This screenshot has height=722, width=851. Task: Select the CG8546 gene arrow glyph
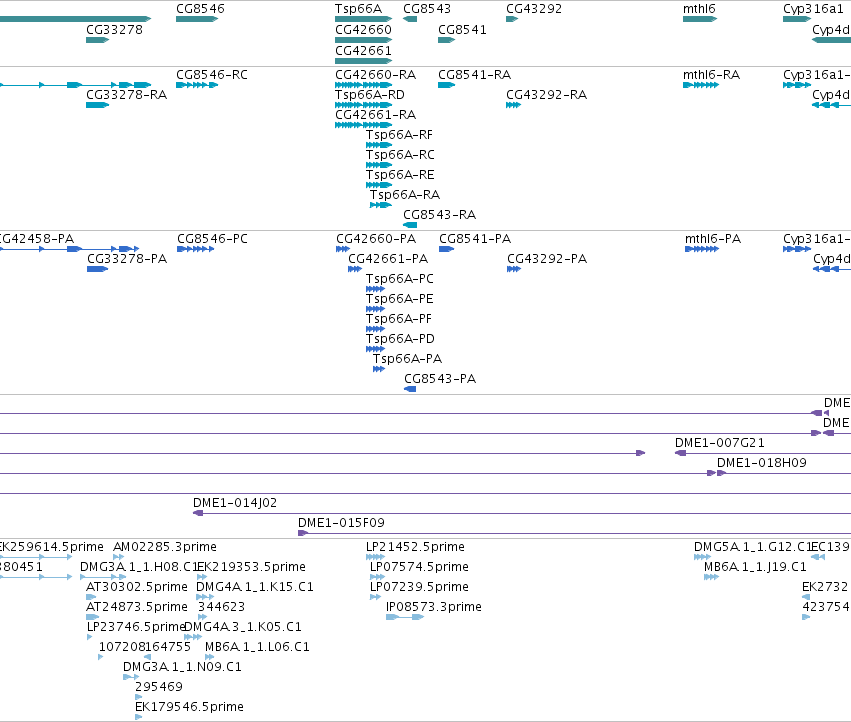[x=196, y=19]
